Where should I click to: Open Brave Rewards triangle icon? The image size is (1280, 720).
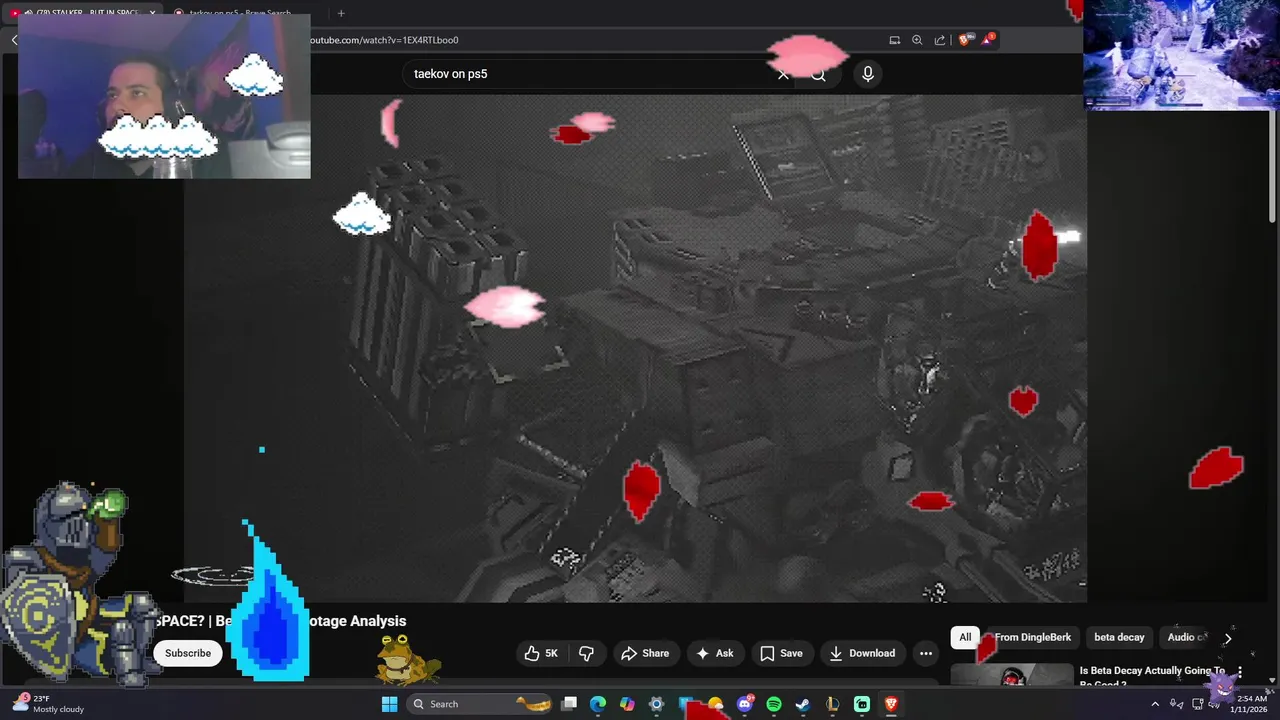[x=988, y=40]
